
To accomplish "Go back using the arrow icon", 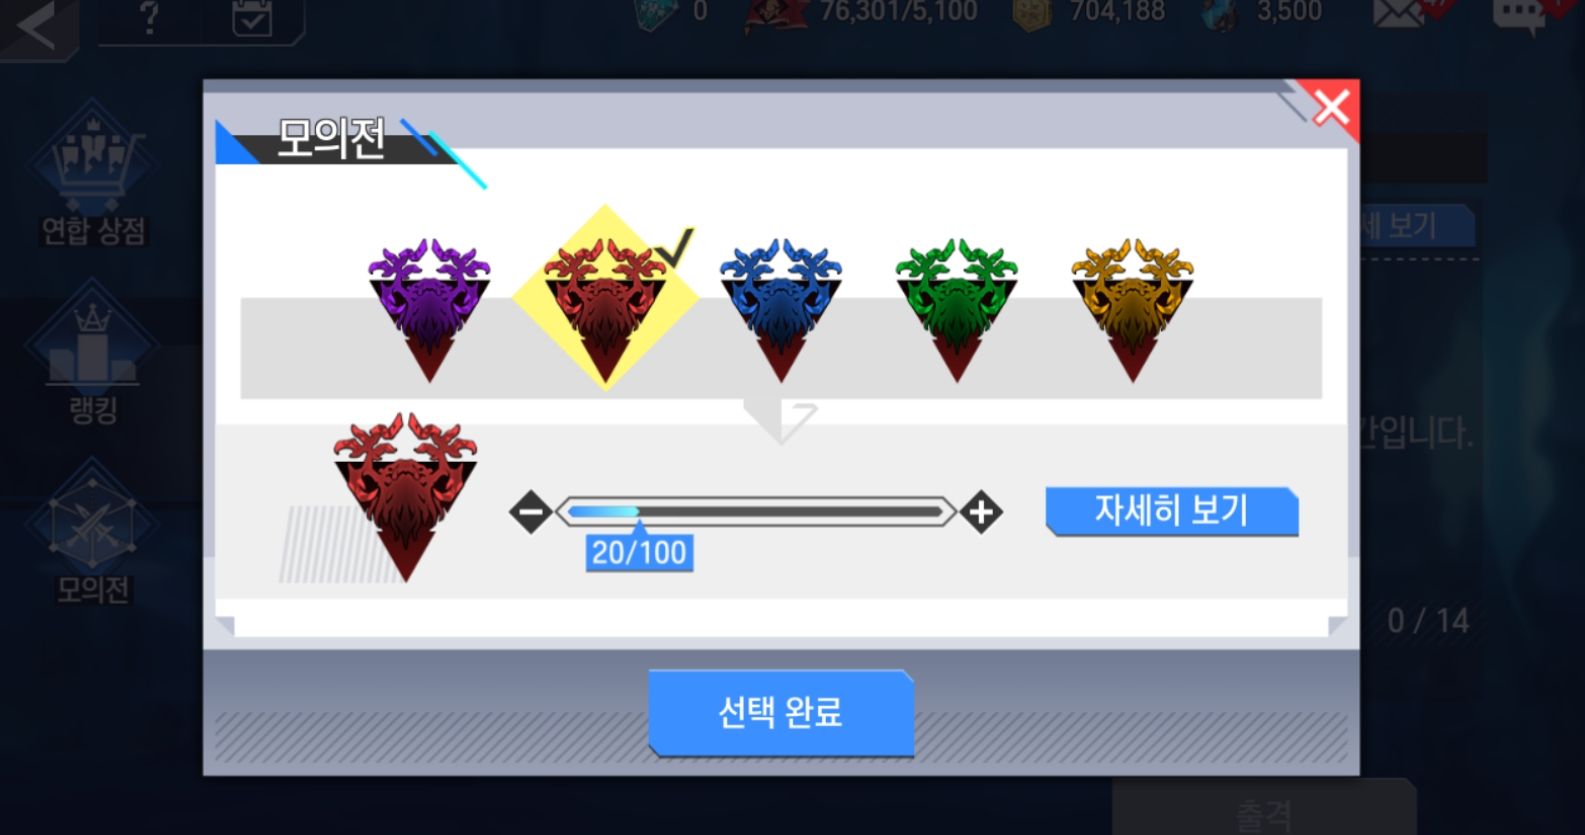I will click(34, 26).
